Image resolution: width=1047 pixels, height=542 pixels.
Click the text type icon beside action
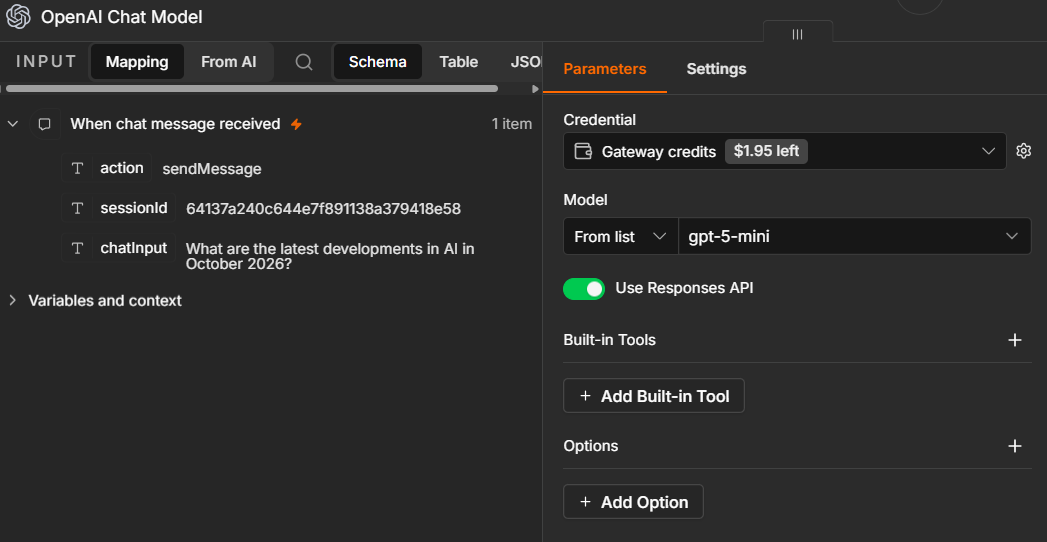tap(77, 168)
